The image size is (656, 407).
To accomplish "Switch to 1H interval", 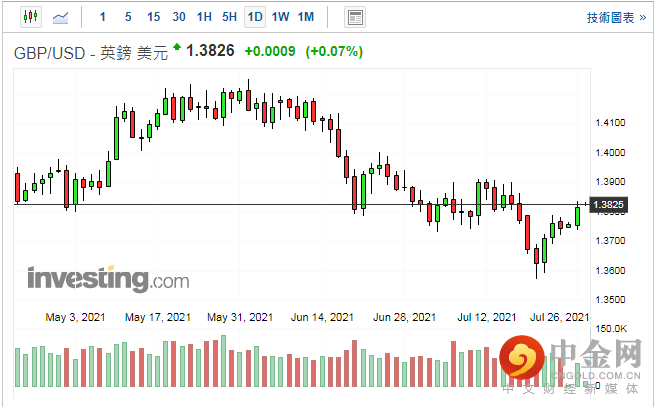I will 204,17.
